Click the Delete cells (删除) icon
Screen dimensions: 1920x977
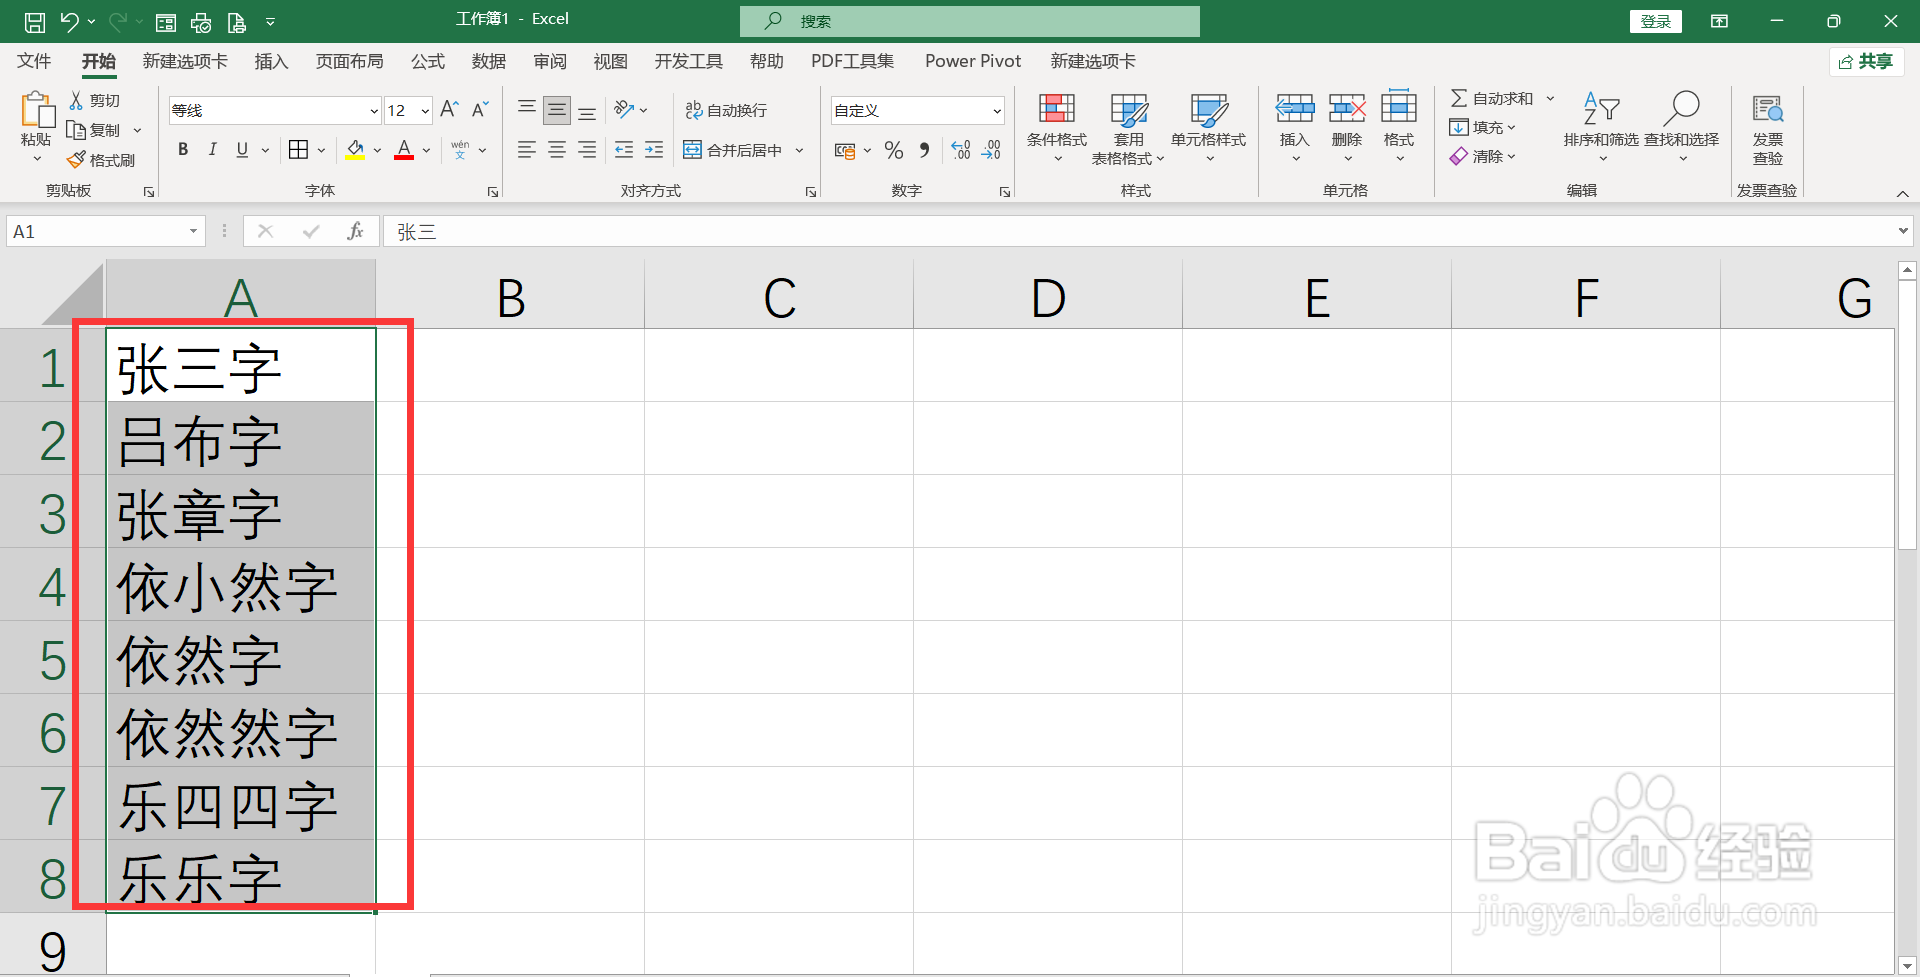(x=1347, y=108)
